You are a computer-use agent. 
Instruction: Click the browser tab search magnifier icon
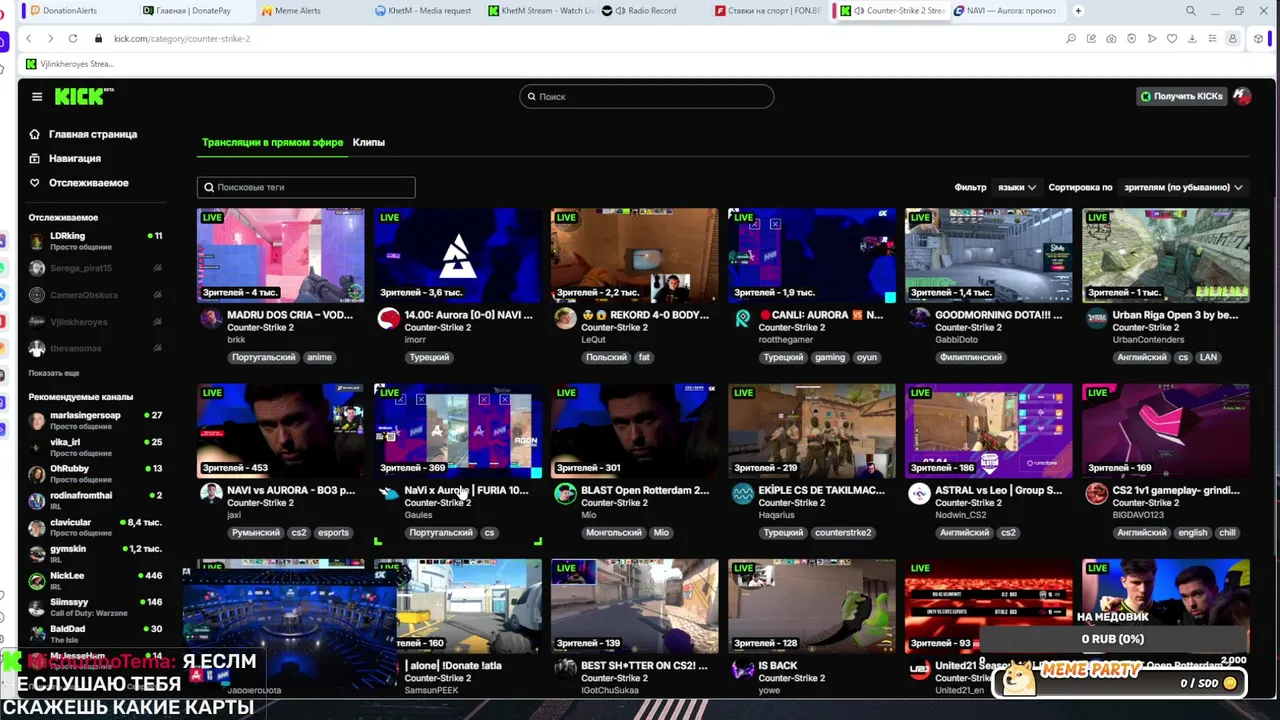pos(1190,11)
